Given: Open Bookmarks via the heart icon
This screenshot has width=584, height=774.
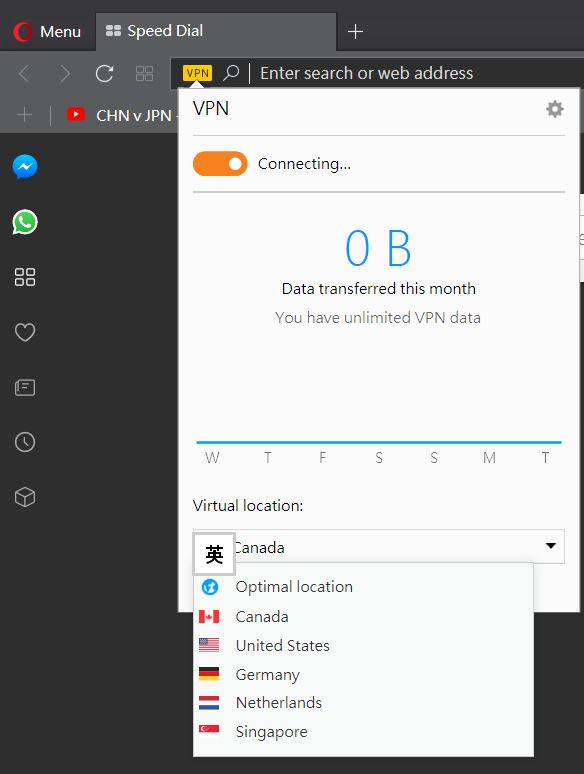Looking at the screenshot, I should point(25,332).
